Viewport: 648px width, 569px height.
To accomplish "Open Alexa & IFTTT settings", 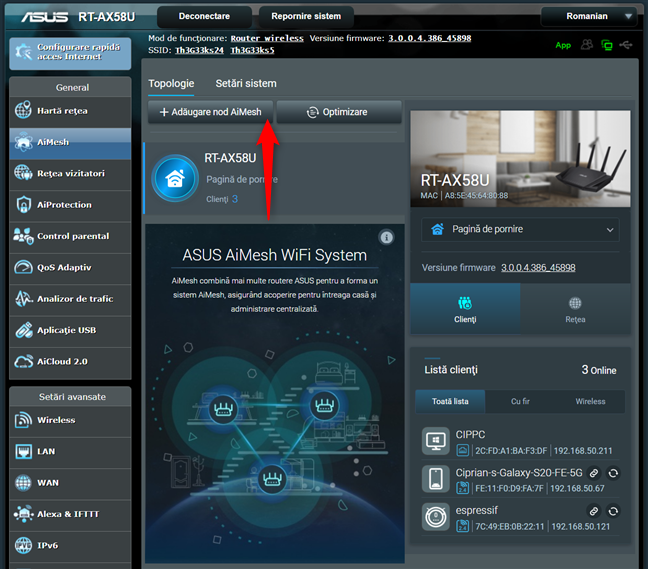I will point(70,515).
